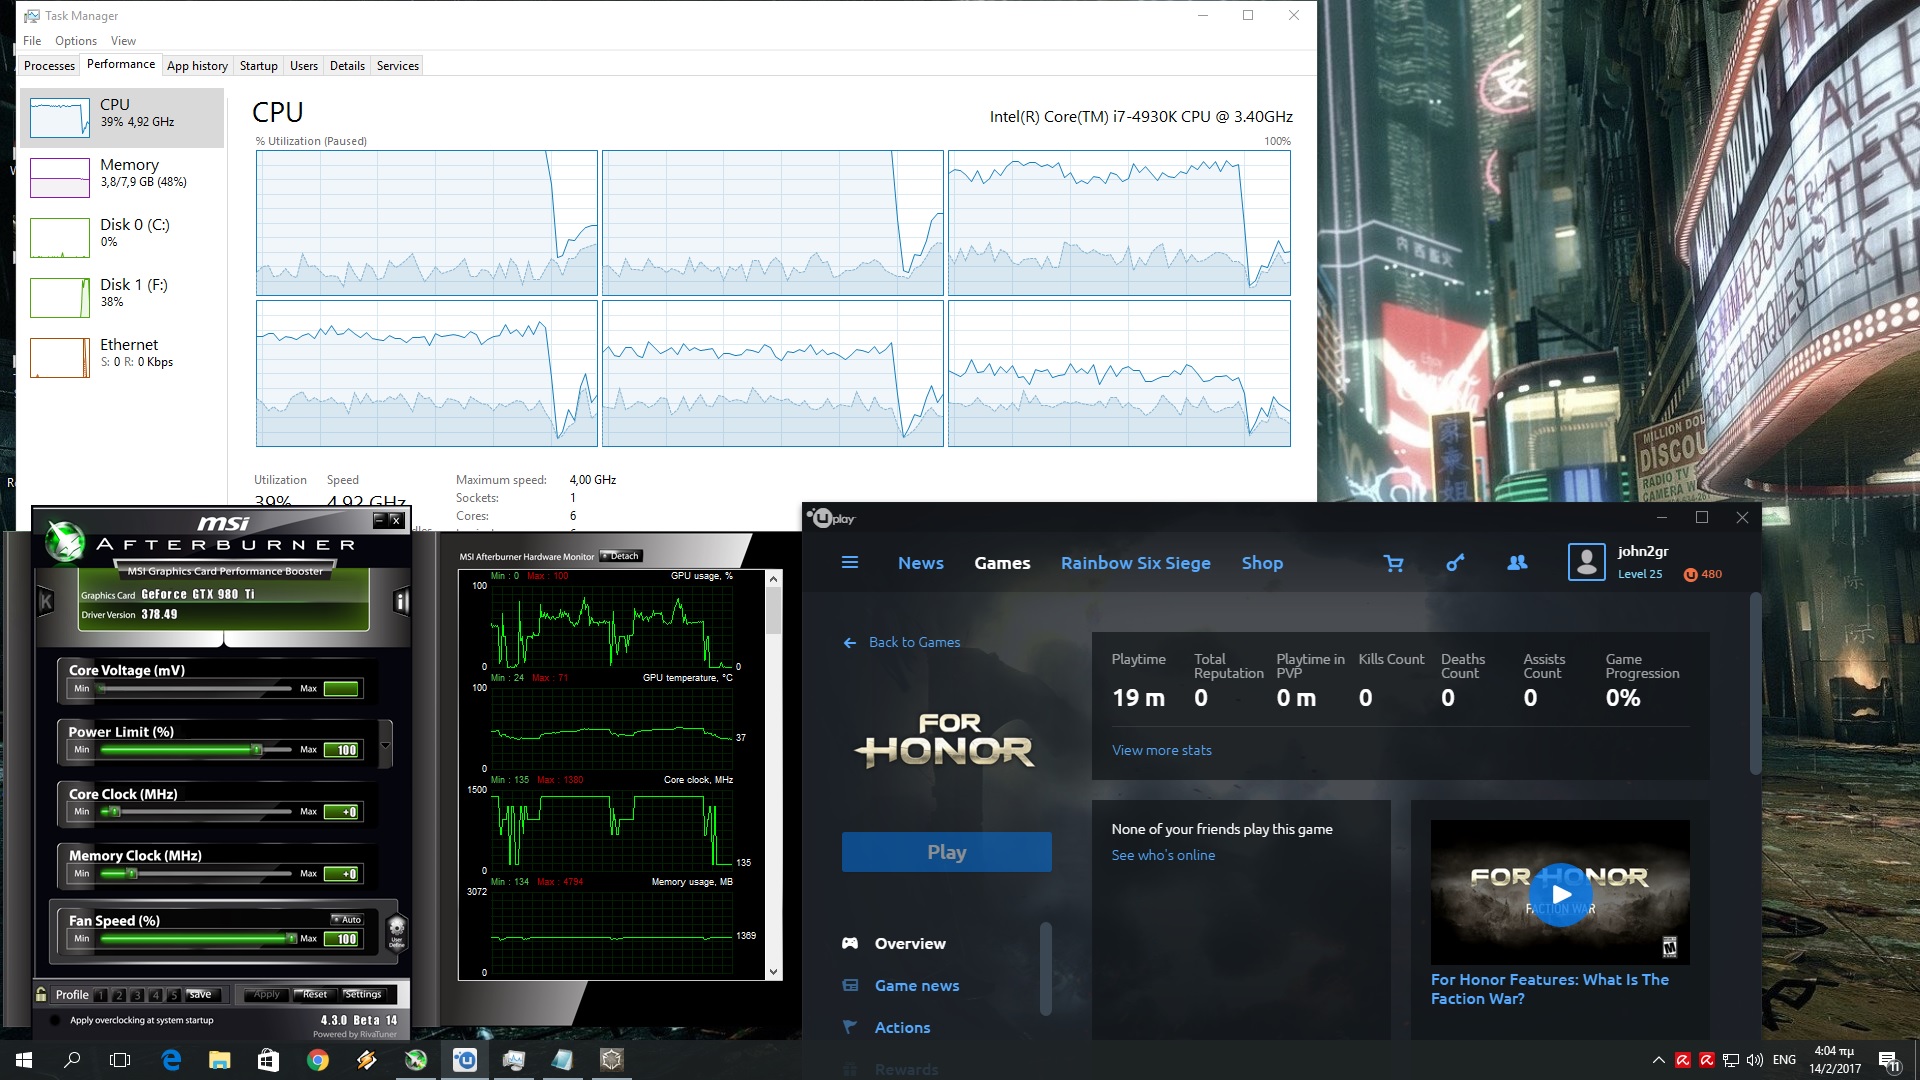Click the Uplay key activation icon
This screenshot has height=1080, width=1920.
pyautogui.click(x=1455, y=563)
